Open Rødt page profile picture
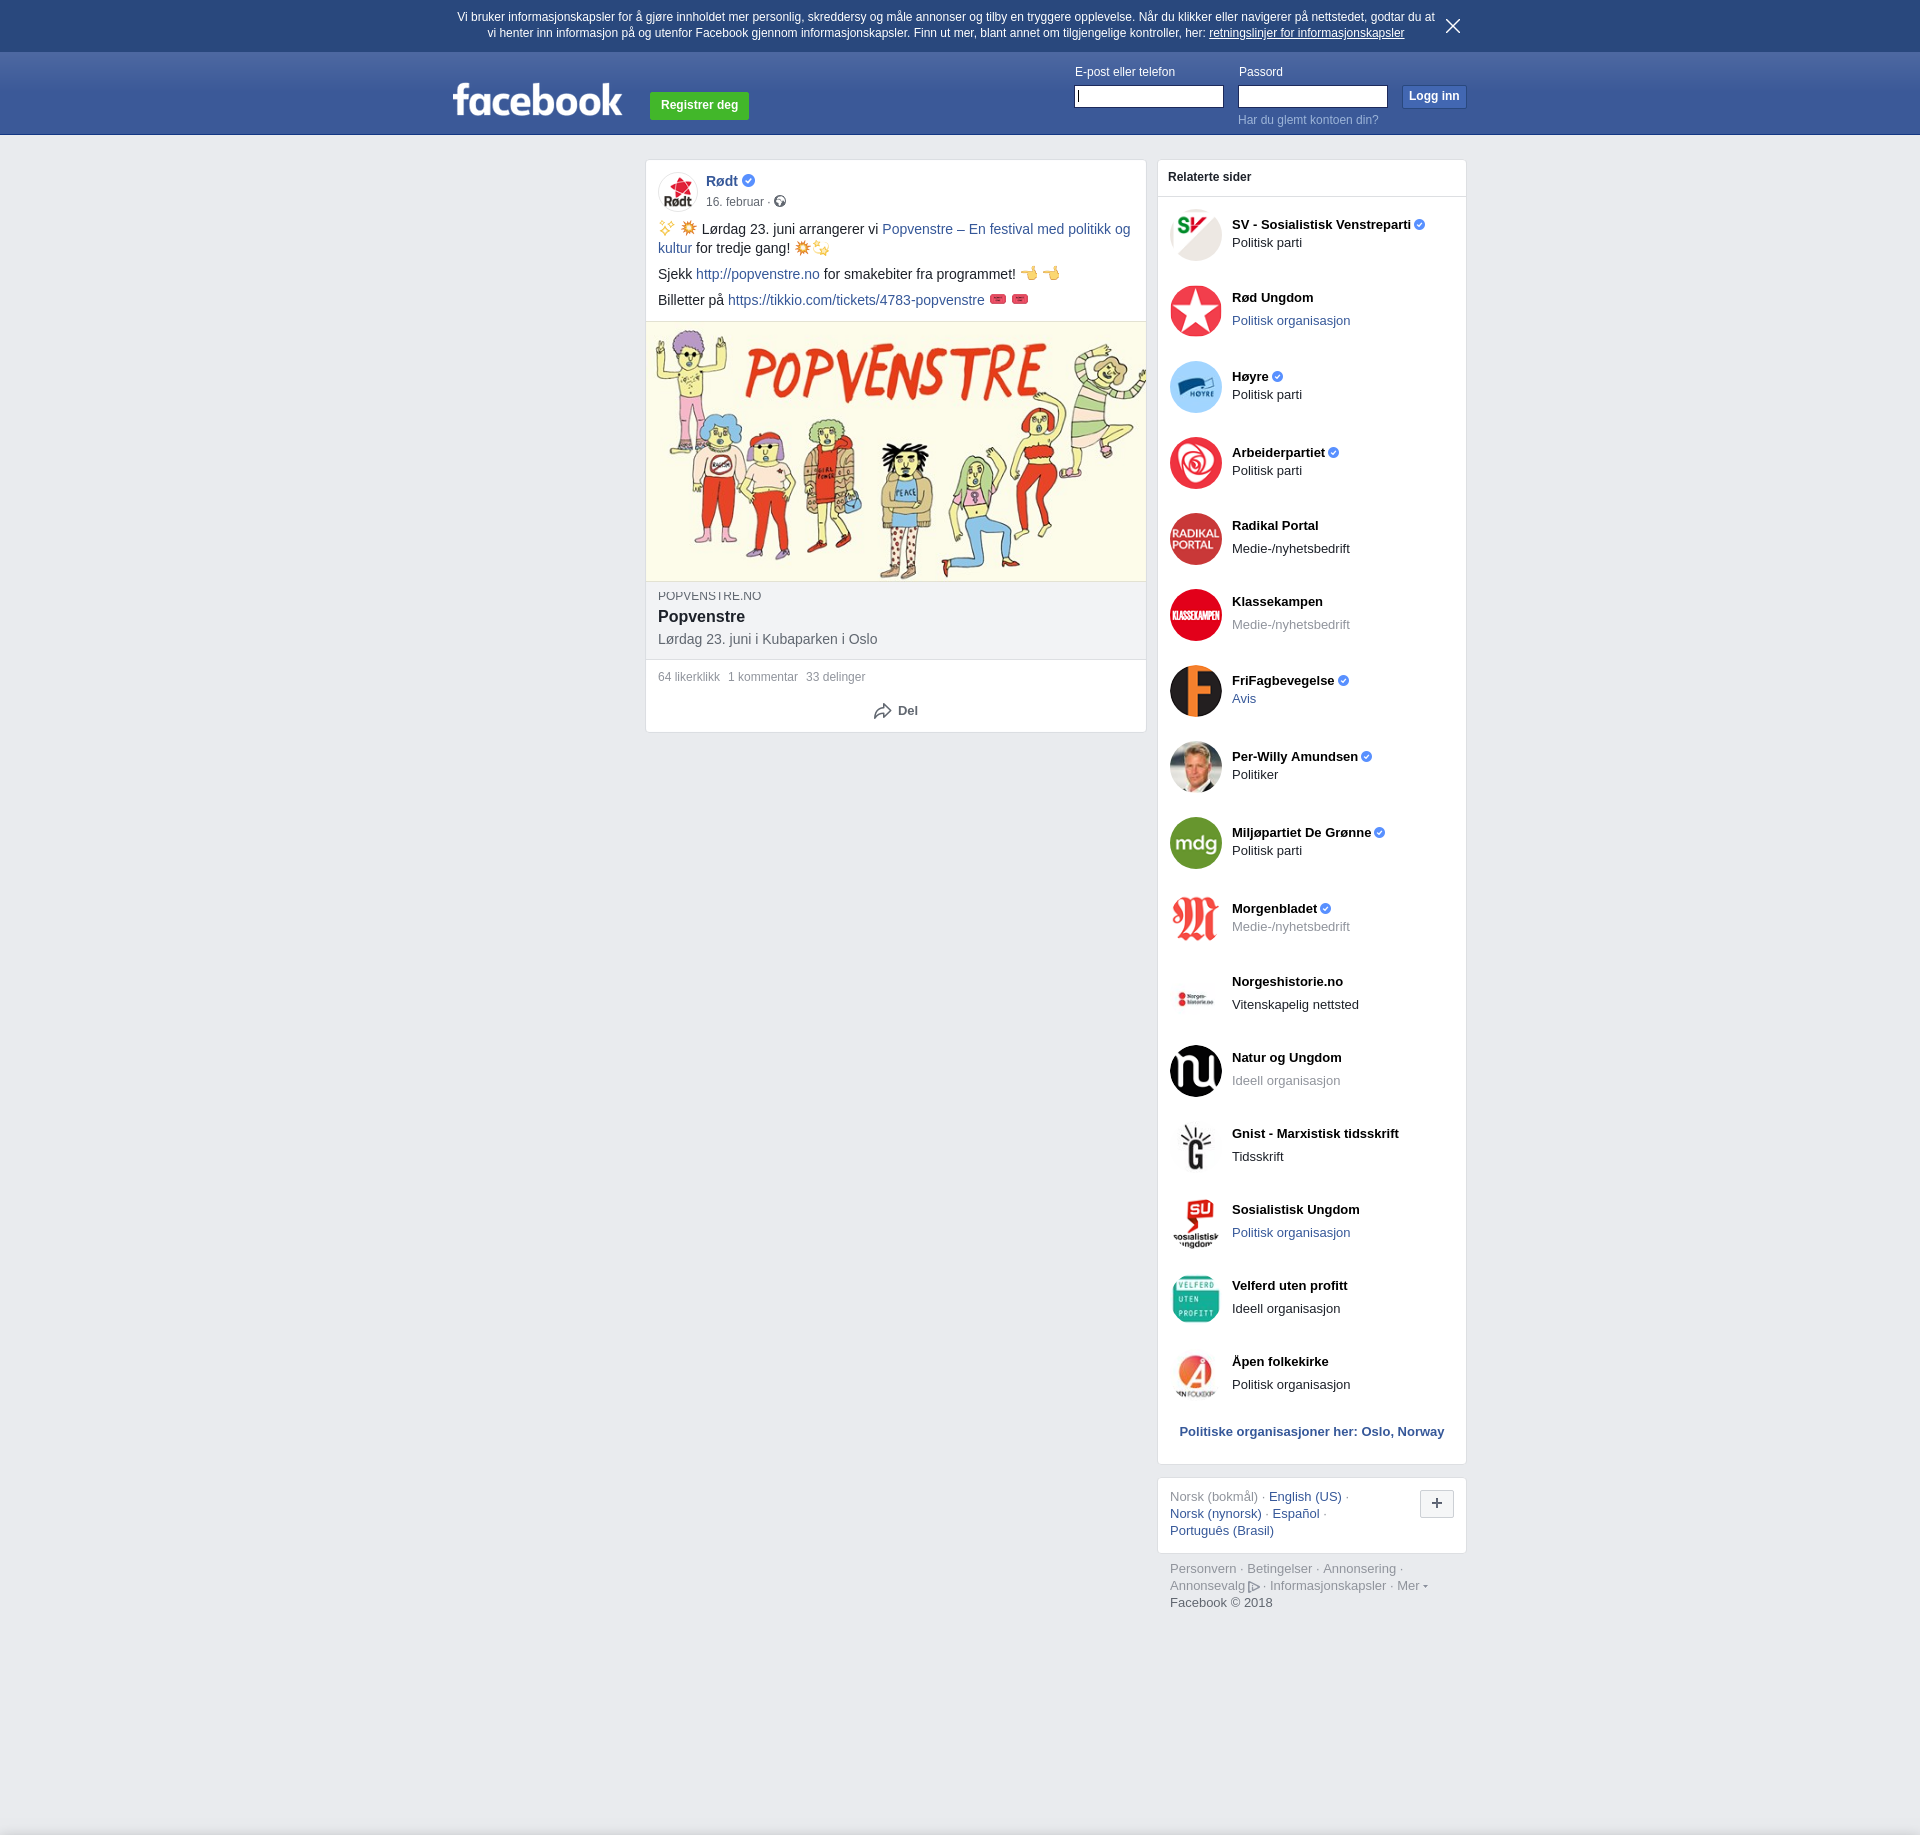Screen dimensions: 1920x1835 pyautogui.click(x=678, y=191)
